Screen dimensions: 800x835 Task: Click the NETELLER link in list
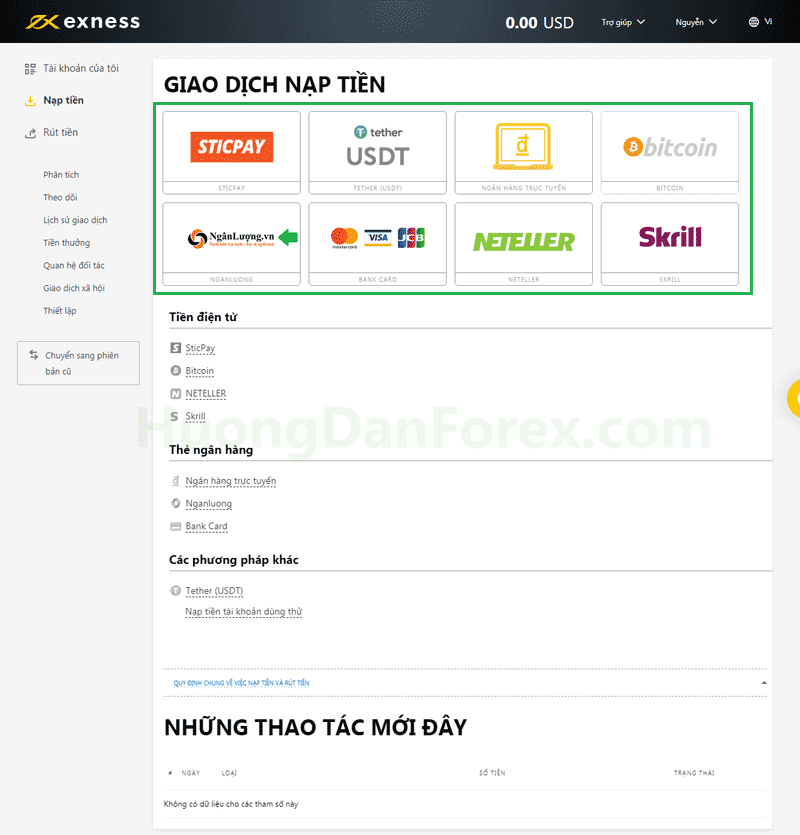(206, 394)
